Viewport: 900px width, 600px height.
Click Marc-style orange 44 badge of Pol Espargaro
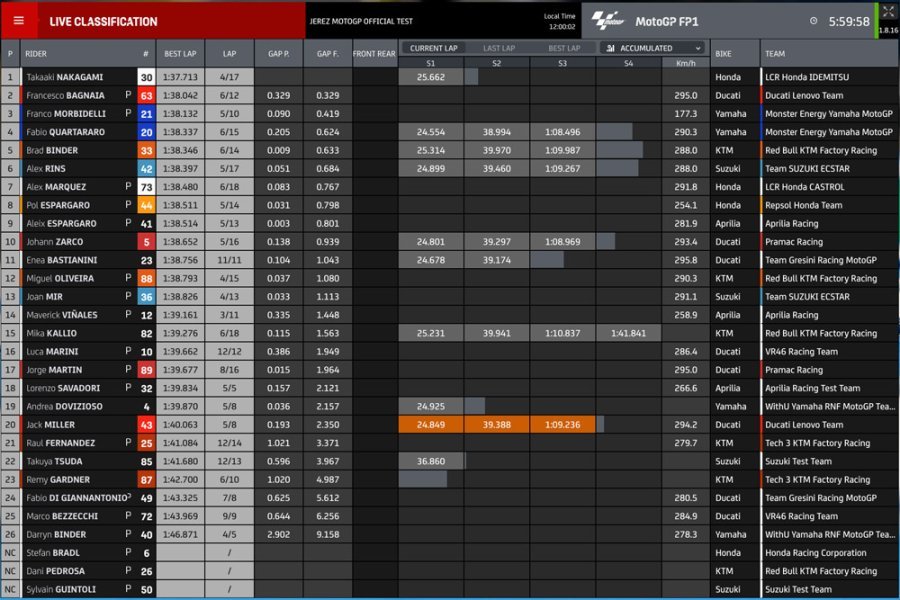coord(146,205)
